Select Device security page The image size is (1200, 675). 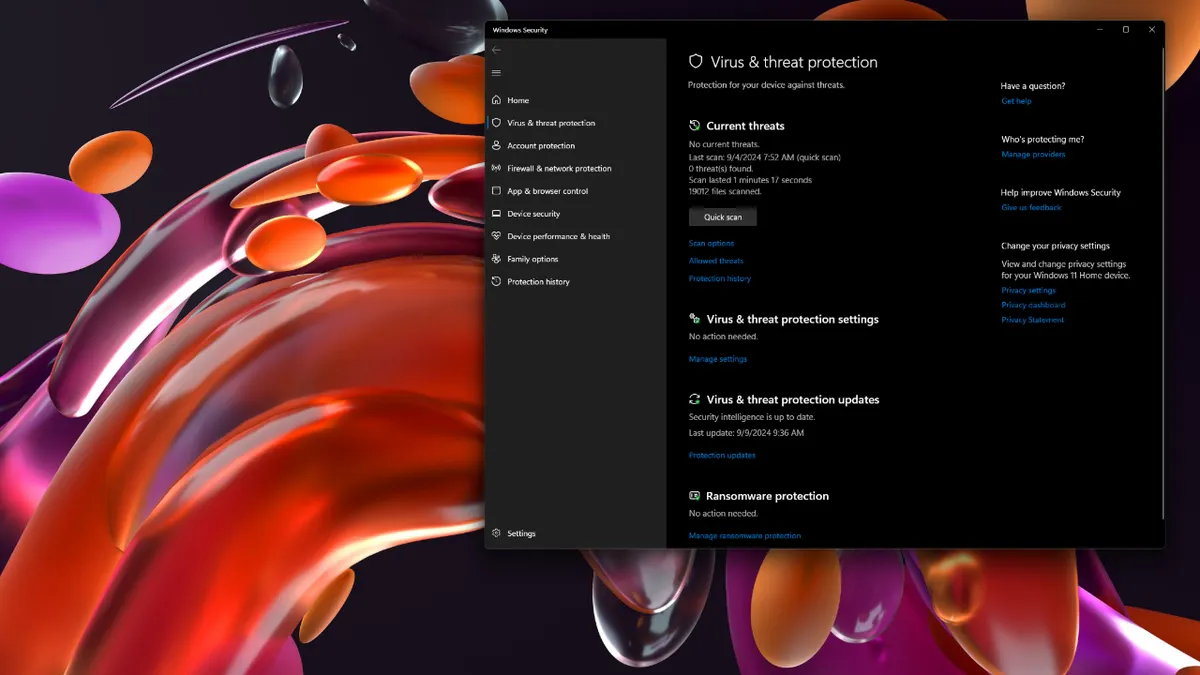534,214
